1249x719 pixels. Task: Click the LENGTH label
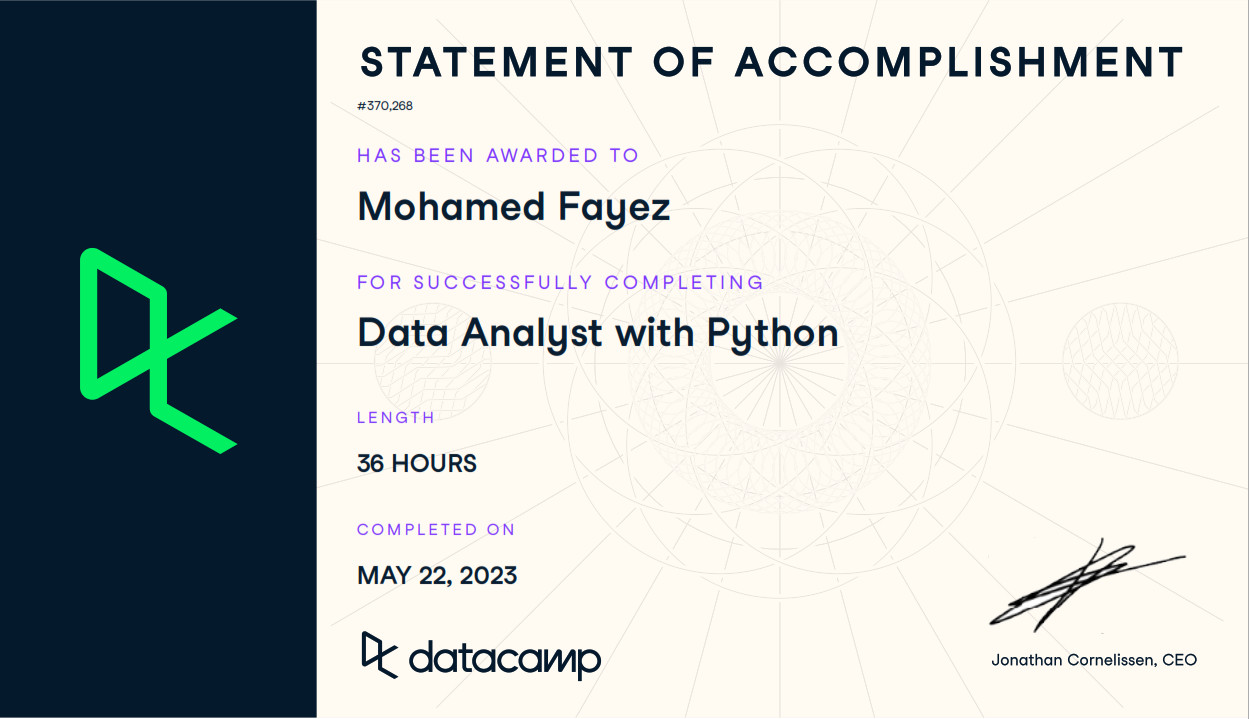click(396, 417)
